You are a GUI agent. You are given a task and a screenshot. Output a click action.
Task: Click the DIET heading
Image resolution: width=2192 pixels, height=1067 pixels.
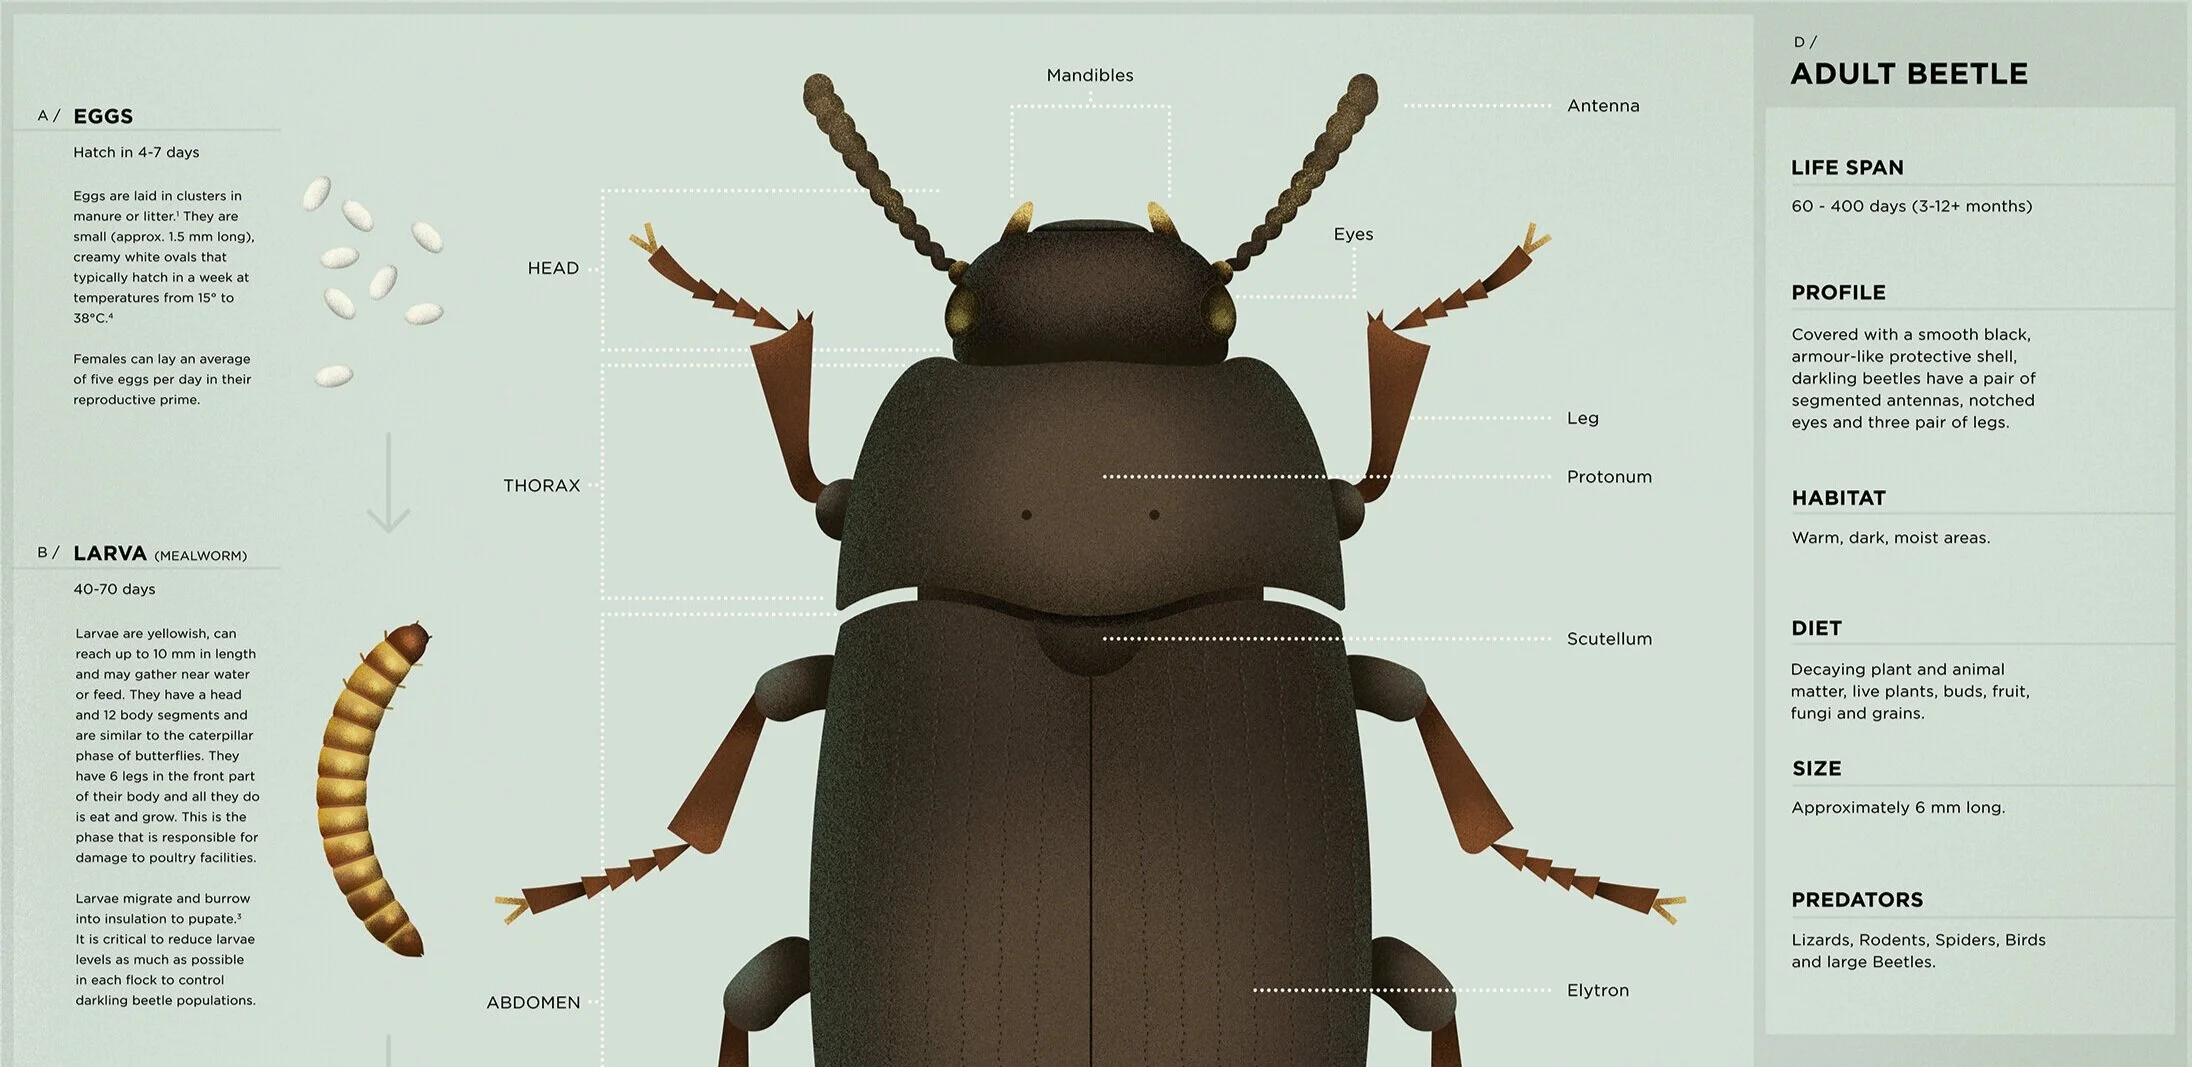[x=1816, y=628]
